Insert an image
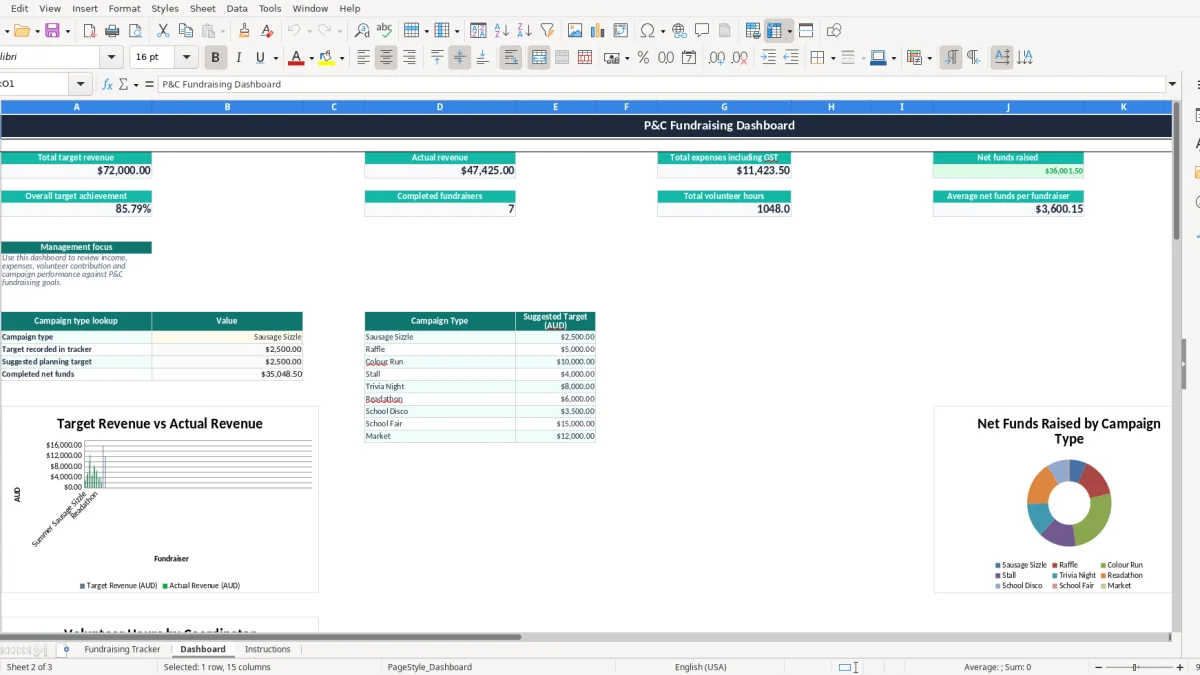Viewport: 1200px width, 675px height. (575, 31)
